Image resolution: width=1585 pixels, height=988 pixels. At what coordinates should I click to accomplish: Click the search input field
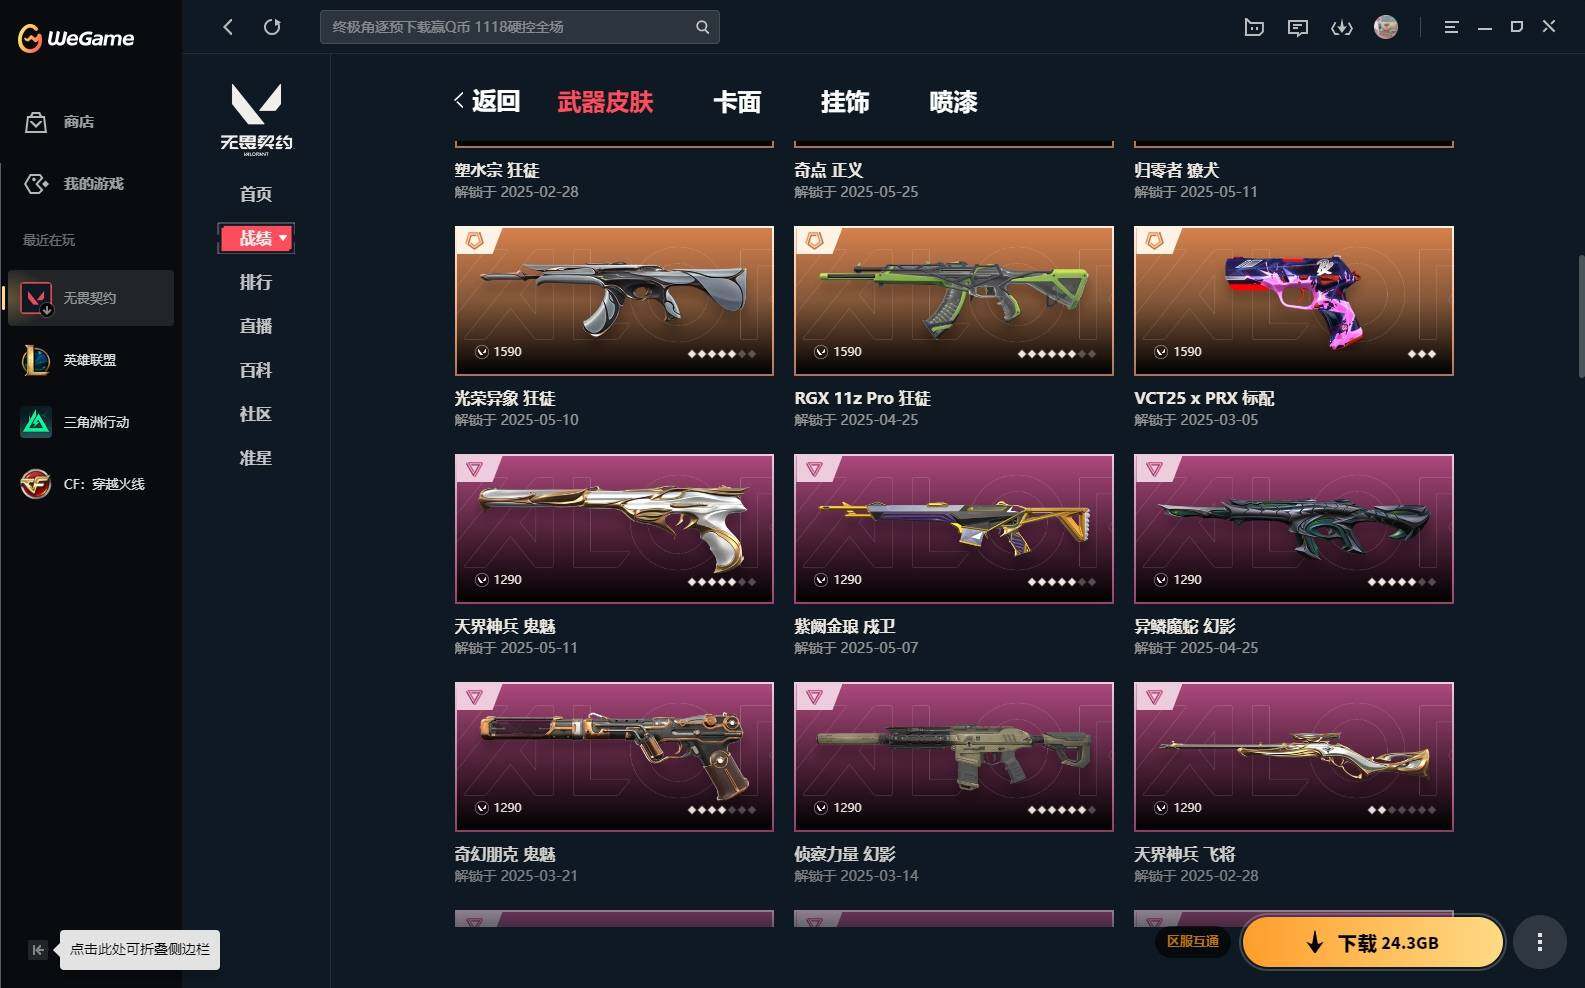click(510, 27)
